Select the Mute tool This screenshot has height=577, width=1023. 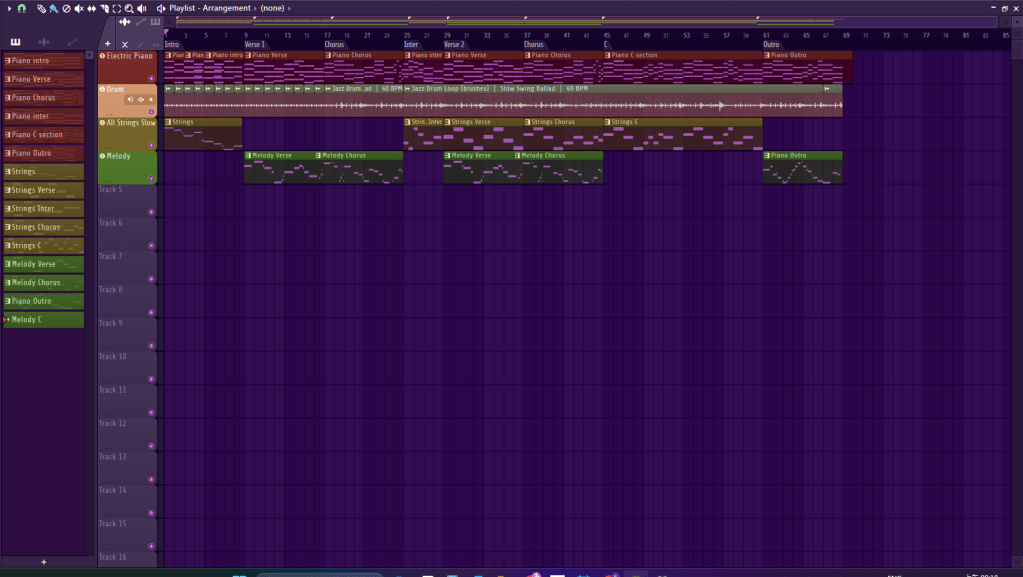click(79, 8)
